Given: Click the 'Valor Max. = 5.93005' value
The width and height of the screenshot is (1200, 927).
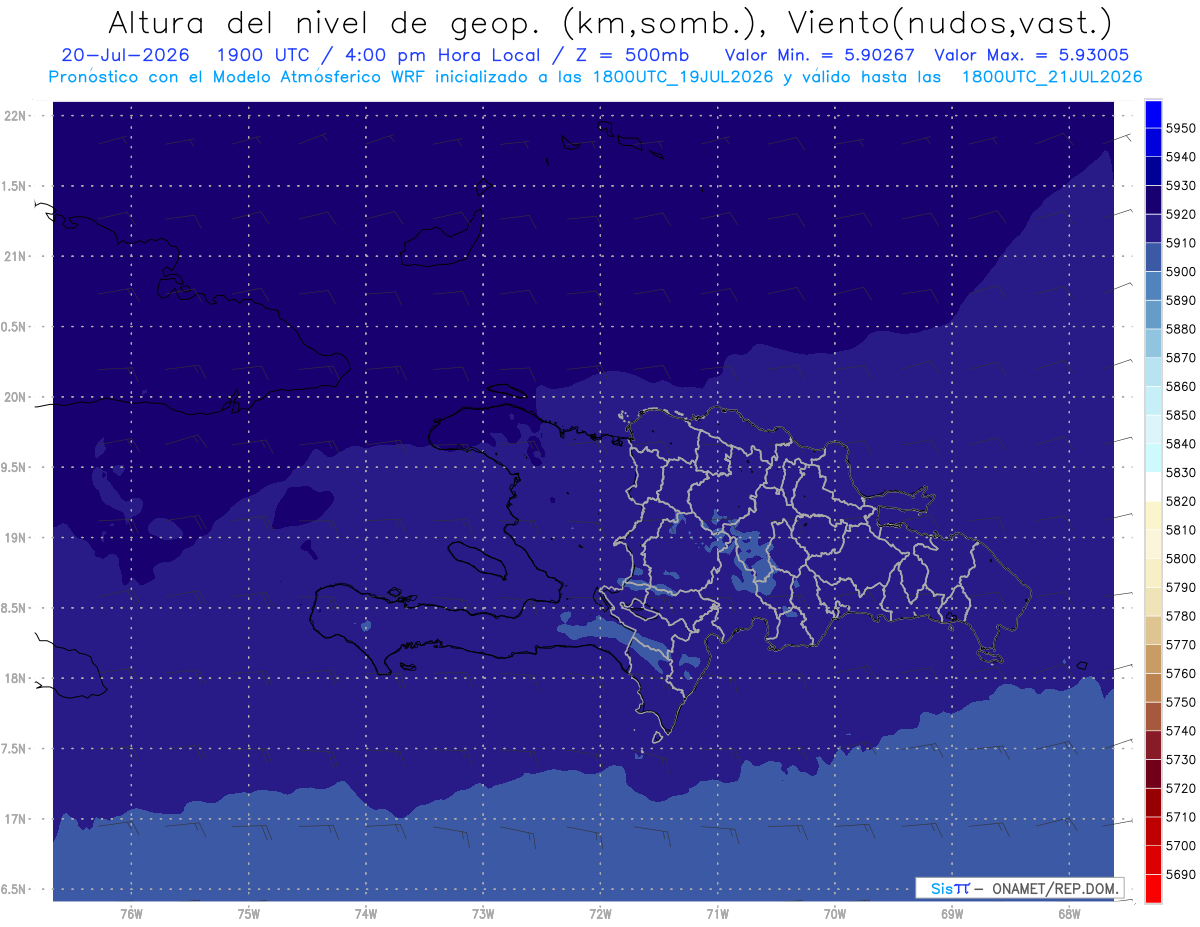Looking at the screenshot, I should (1032, 55).
